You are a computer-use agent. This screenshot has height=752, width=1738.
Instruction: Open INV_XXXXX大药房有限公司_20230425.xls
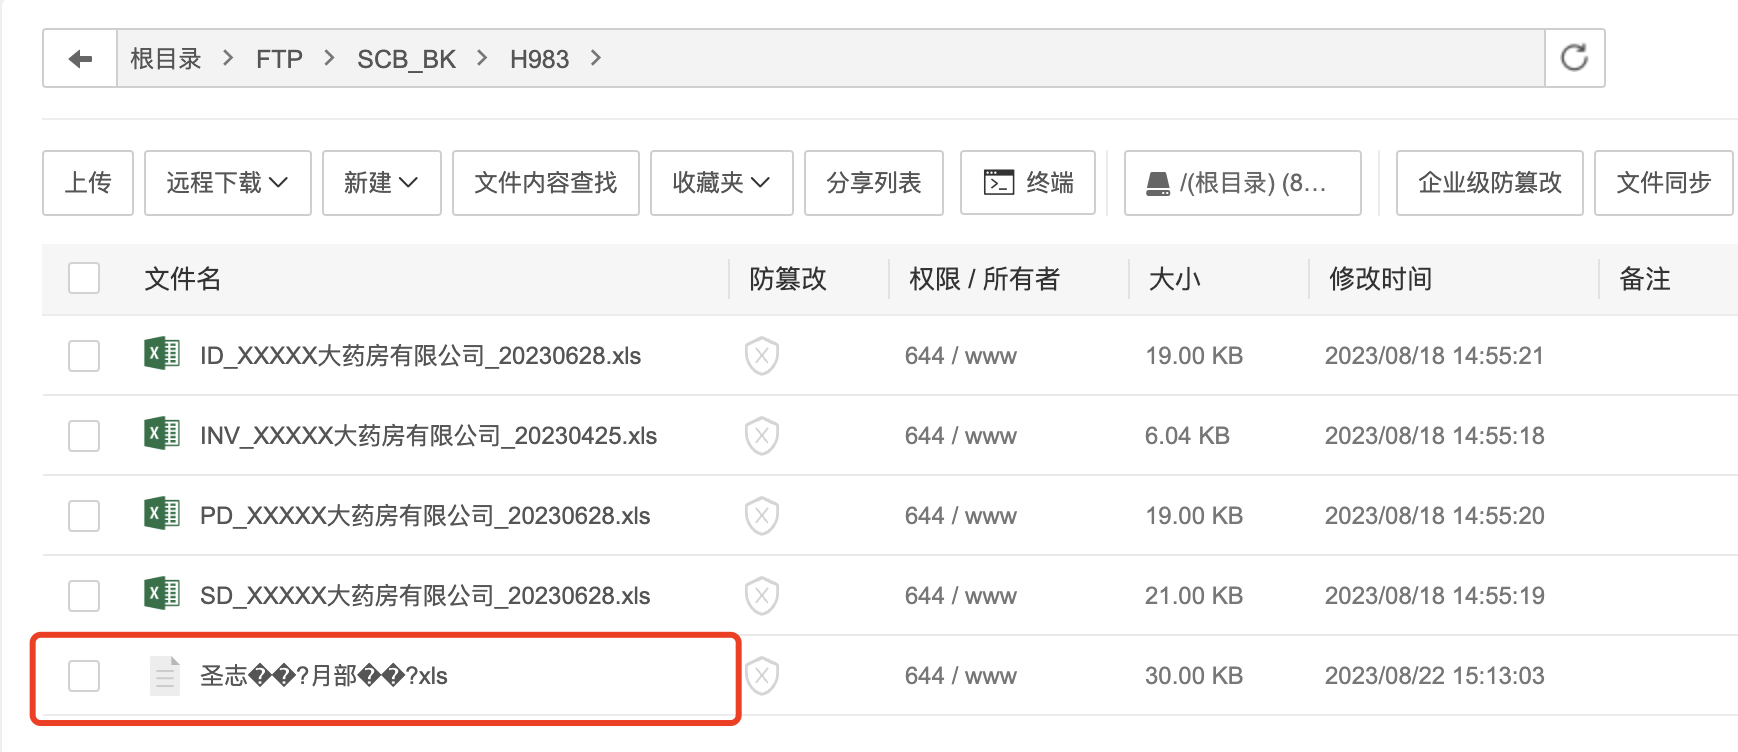428,436
